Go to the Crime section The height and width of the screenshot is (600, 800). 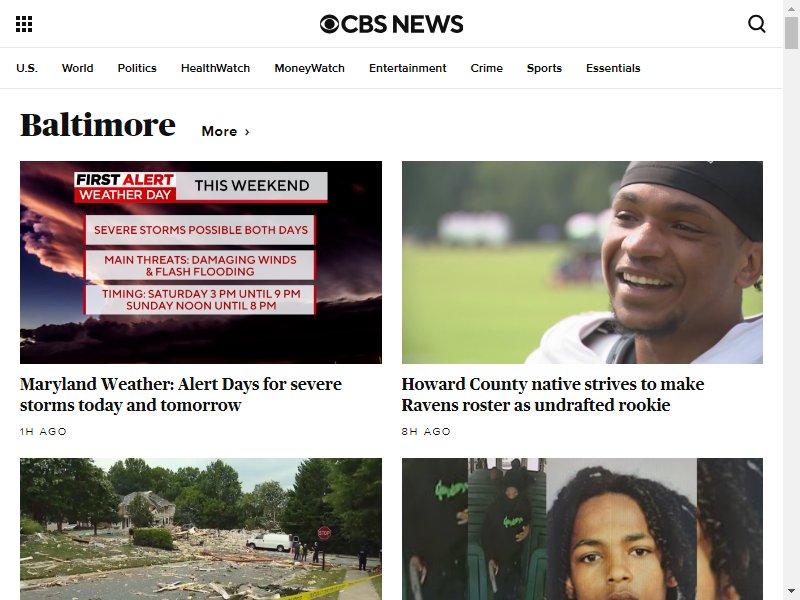[486, 68]
